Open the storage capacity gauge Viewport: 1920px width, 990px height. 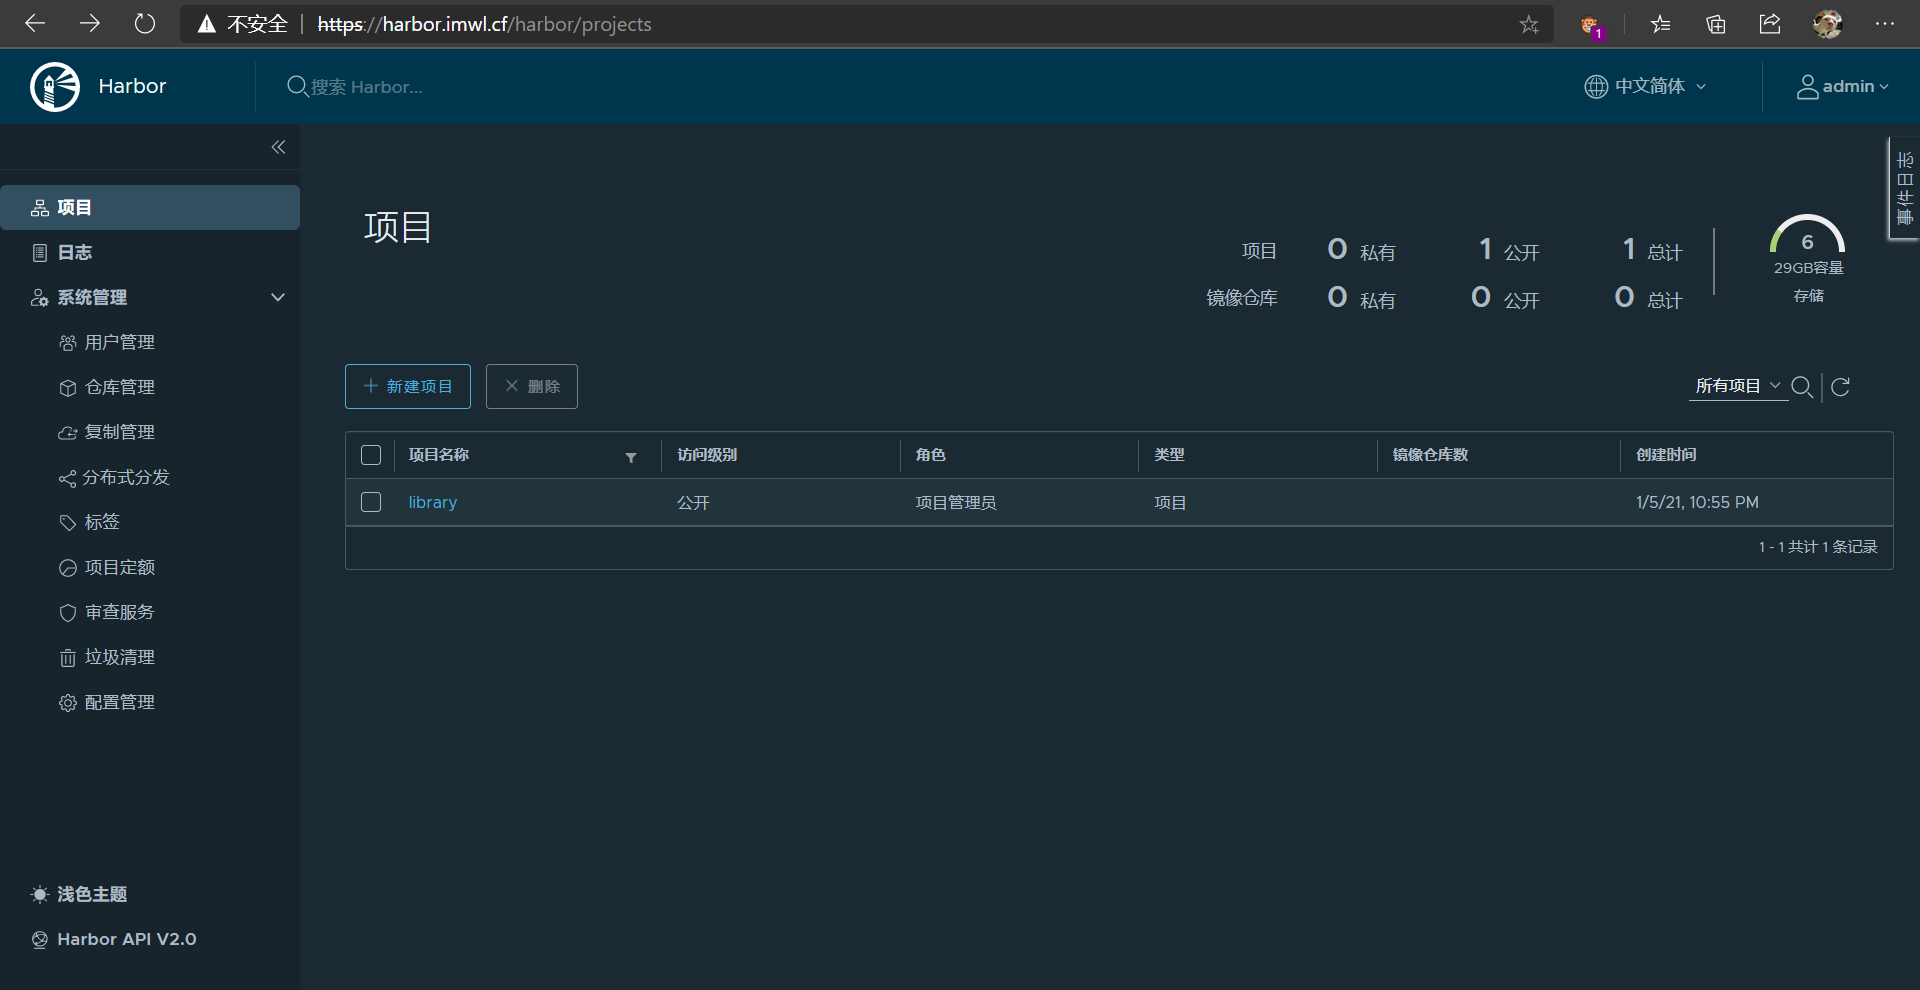click(1807, 240)
